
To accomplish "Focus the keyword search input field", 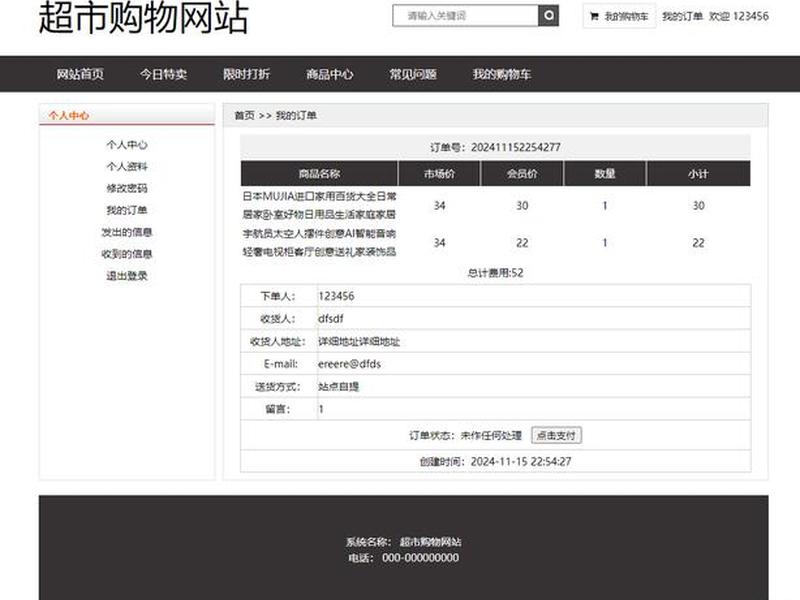I will tap(465, 15).
